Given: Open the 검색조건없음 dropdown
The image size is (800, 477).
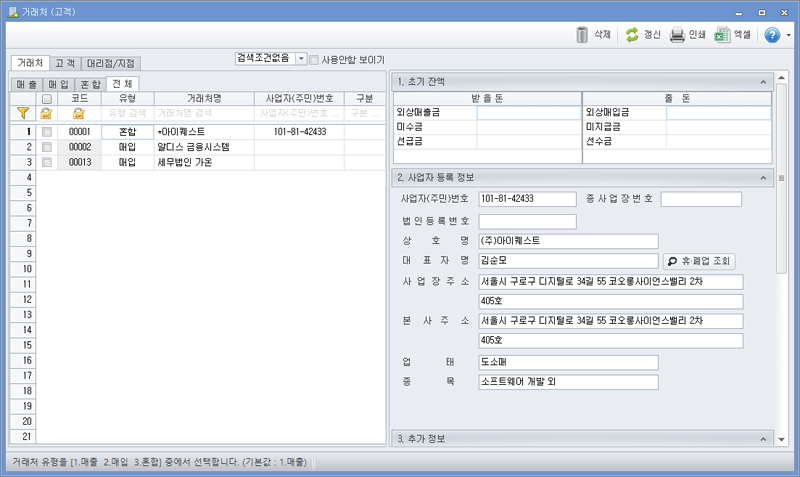Looking at the screenshot, I should coord(302,60).
